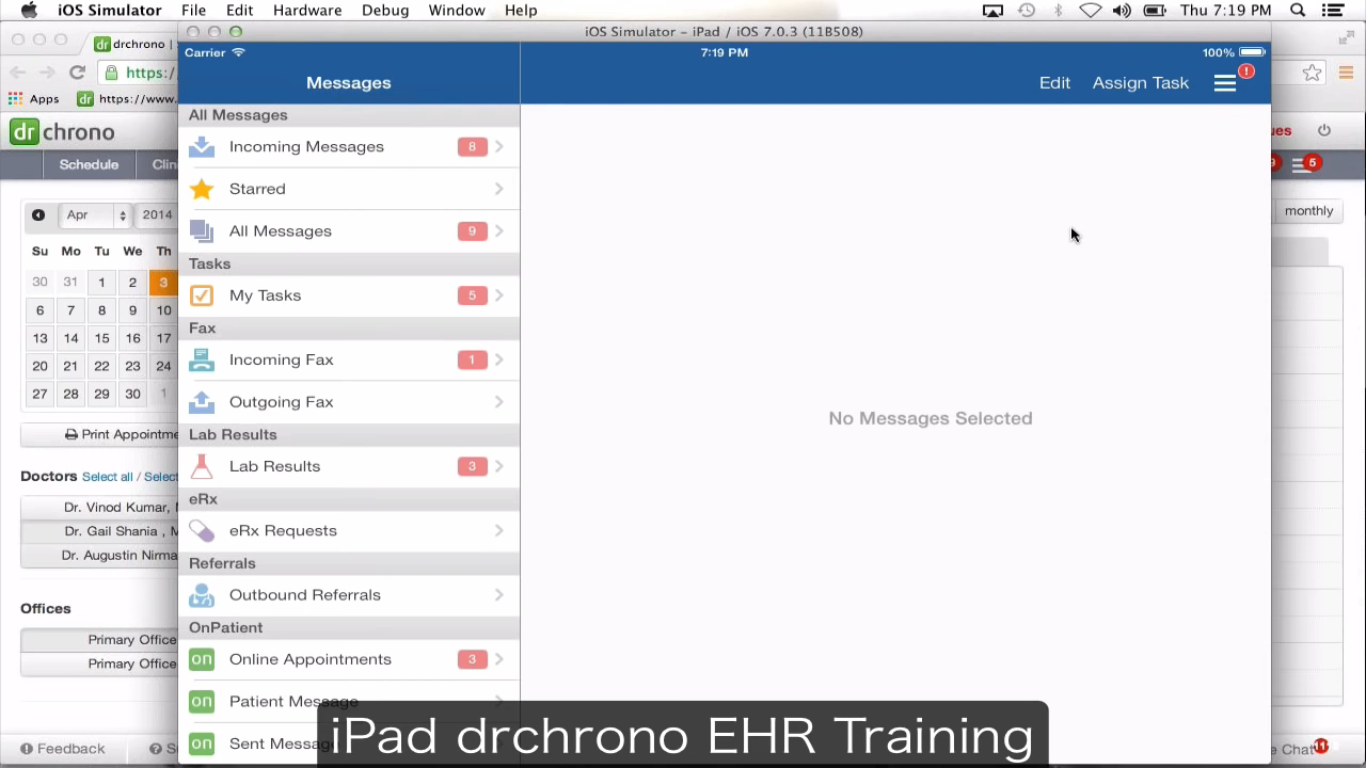
Task: Click the drchrono logo in browser
Action: (62, 132)
